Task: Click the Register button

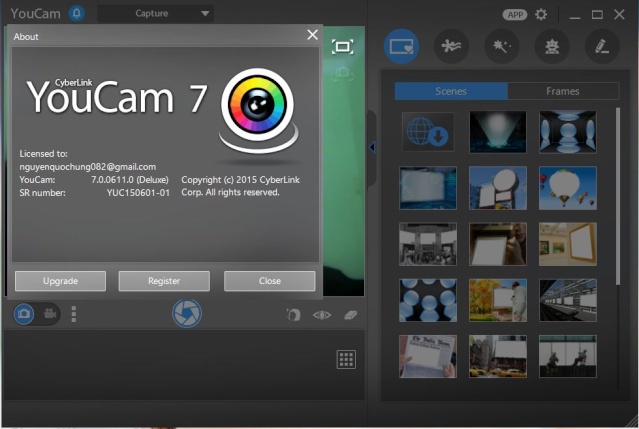Action: point(164,281)
